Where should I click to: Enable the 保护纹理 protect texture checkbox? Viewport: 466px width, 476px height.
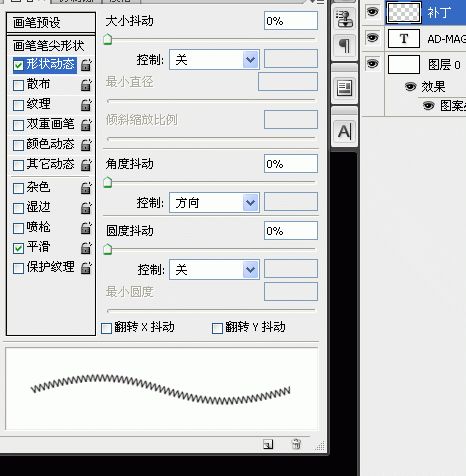coord(18,268)
